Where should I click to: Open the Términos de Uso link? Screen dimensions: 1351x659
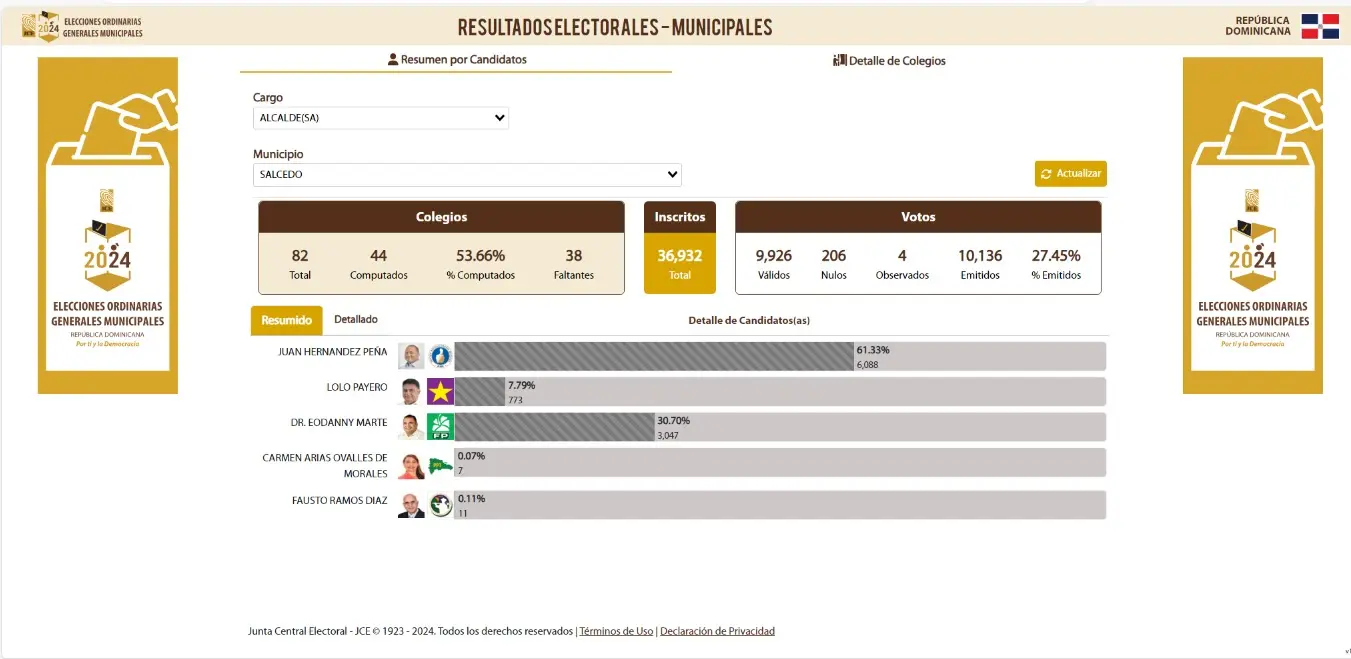click(616, 631)
